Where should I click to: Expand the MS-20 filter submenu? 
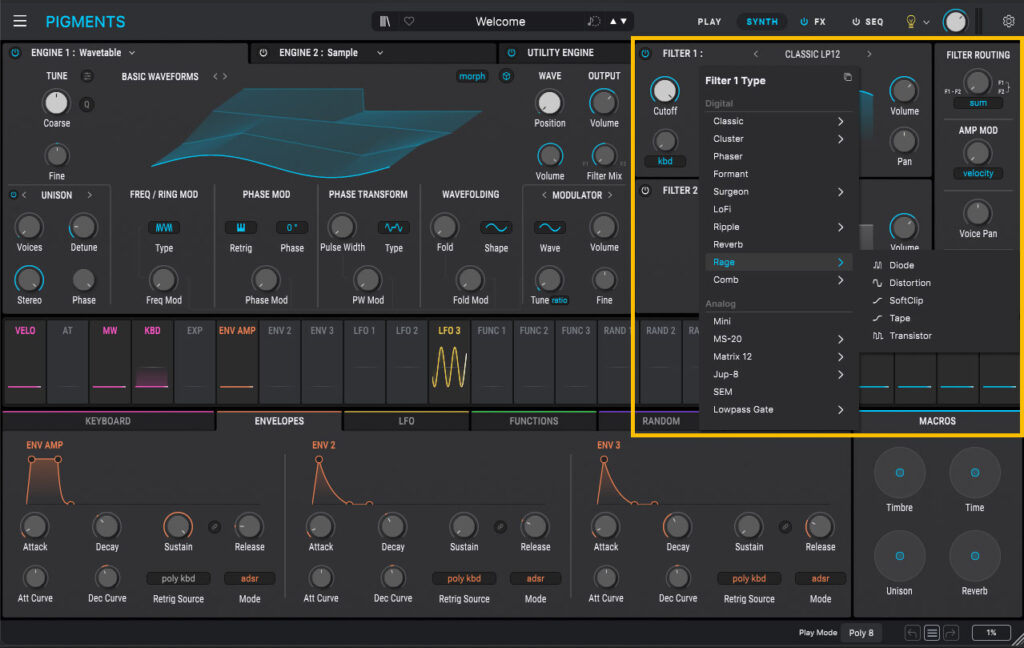point(777,339)
